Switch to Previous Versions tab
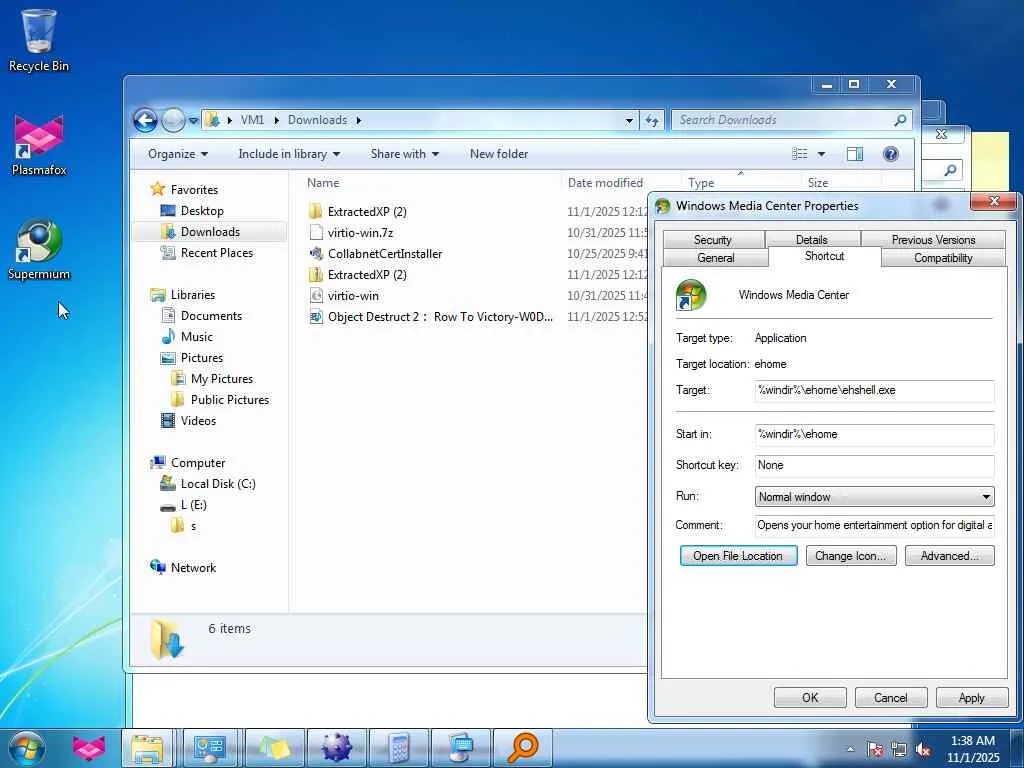The width and height of the screenshot is (1024, 768). click(933, 240)
